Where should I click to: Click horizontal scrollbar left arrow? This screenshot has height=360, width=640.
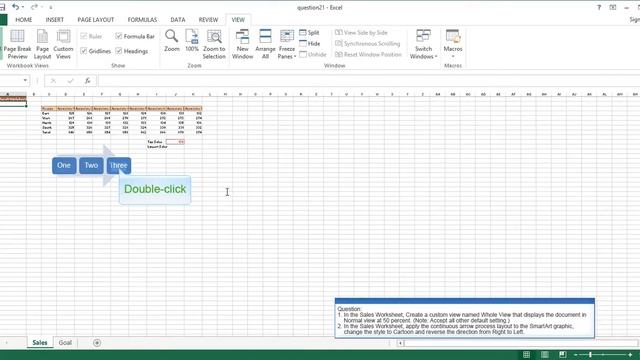[x=400, y=343]
